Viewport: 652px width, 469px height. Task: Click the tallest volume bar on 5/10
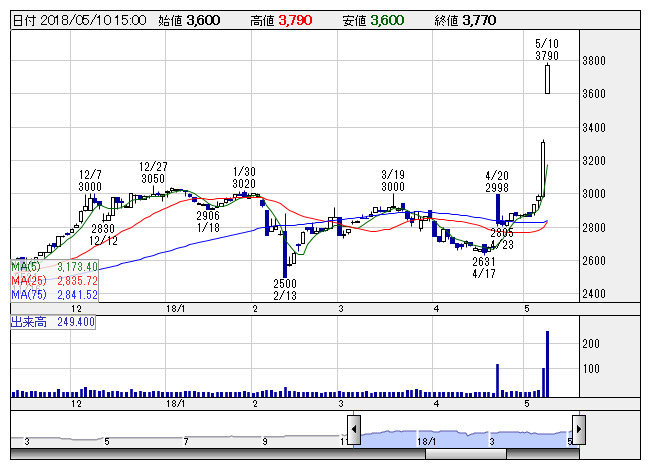tap(547, 364)
